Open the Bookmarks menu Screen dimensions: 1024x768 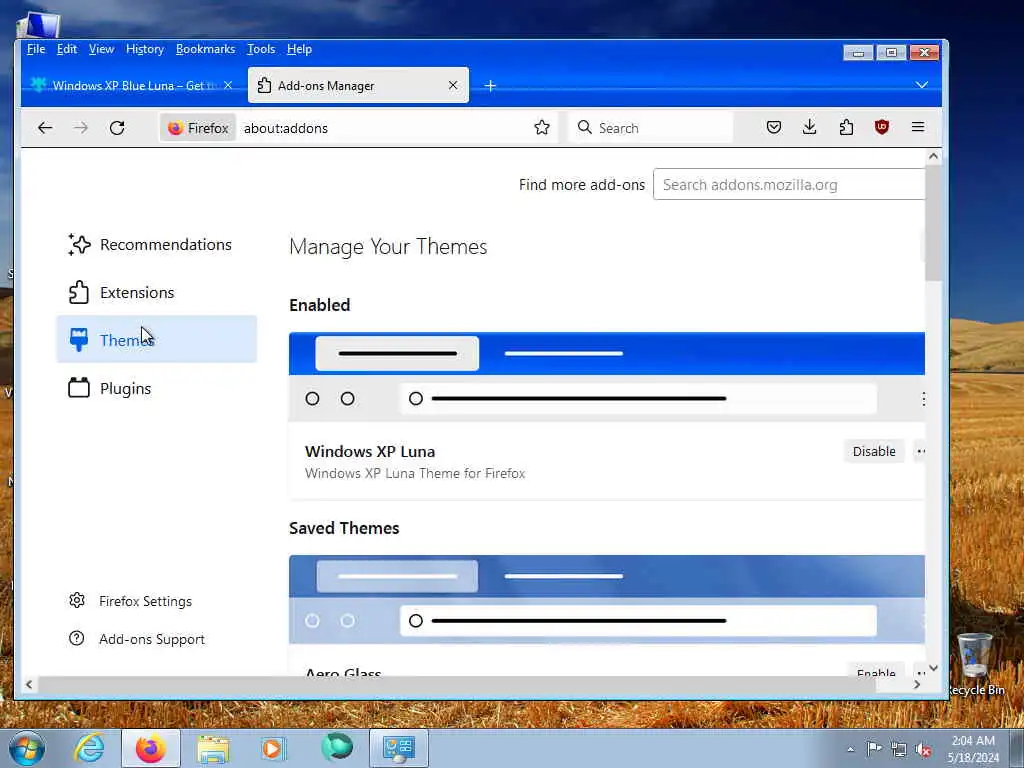(x=205, y=49)
